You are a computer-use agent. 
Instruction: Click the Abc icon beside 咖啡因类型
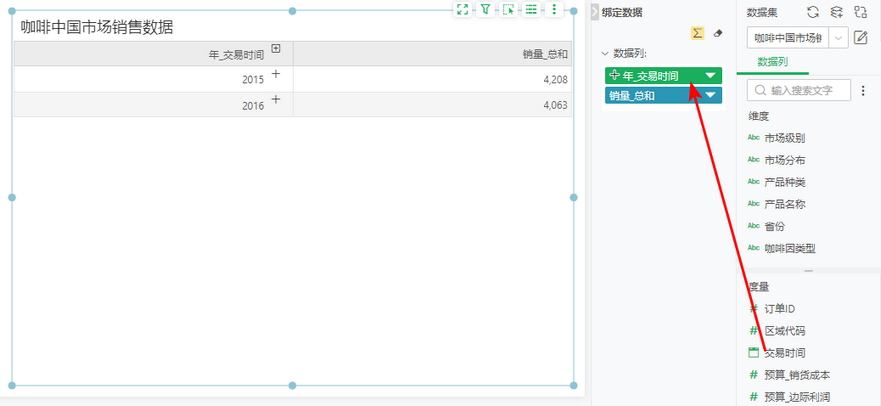point(753,248)
